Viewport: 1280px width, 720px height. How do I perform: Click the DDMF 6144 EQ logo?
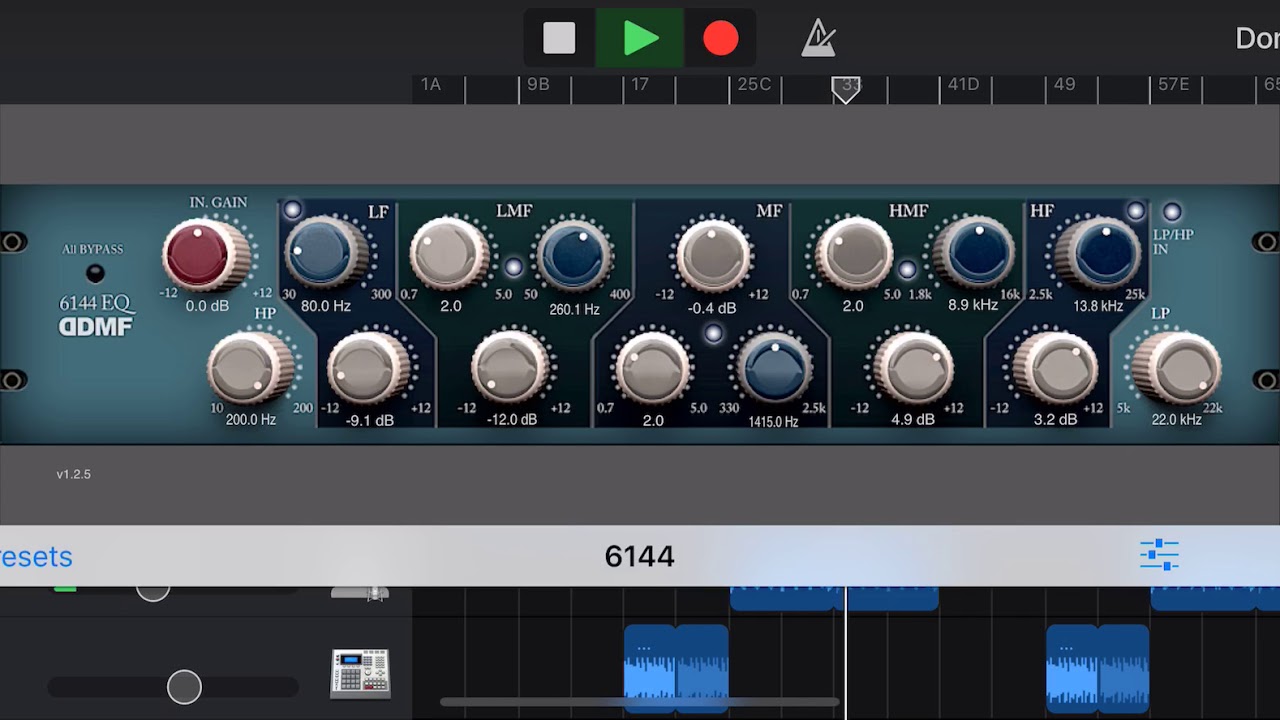95,315
